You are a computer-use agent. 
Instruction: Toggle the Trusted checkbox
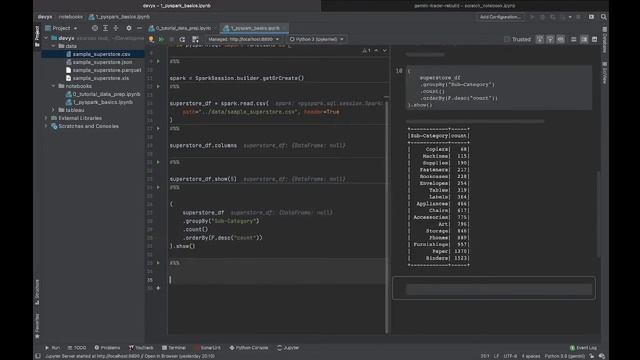coord(507,39)
